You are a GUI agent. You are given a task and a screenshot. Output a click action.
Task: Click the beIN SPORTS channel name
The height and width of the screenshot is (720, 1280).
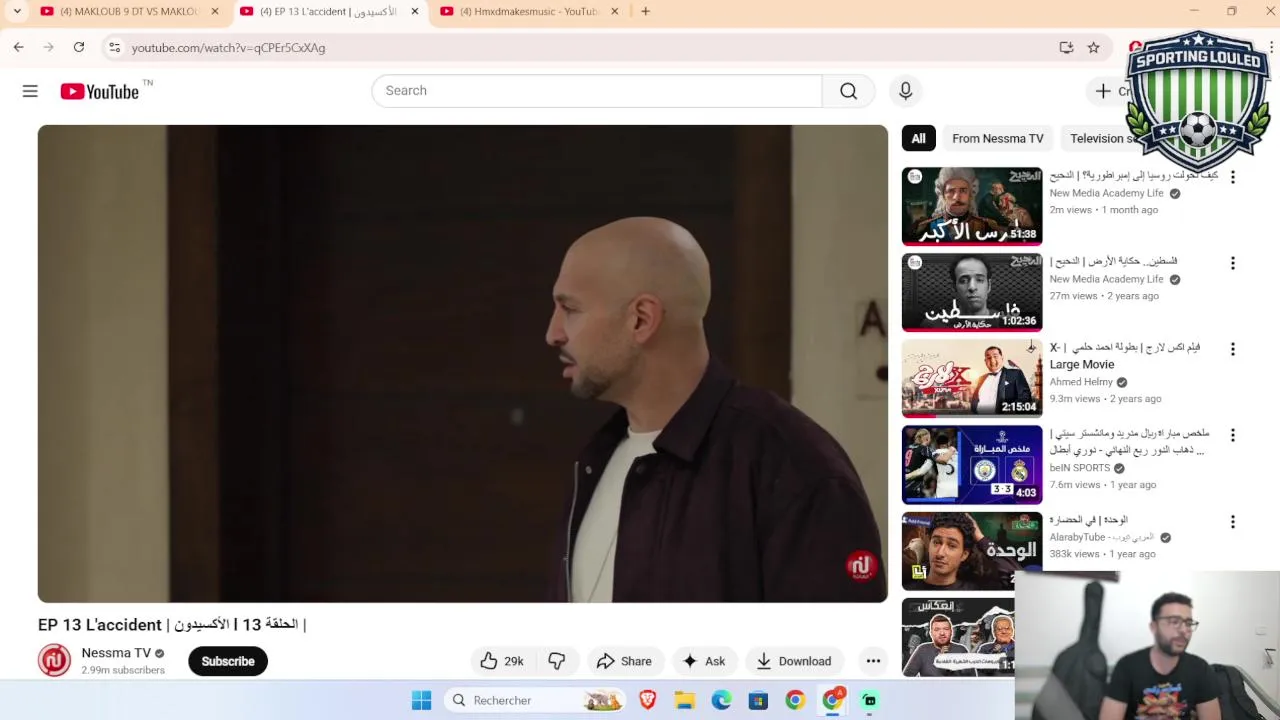1080,467
